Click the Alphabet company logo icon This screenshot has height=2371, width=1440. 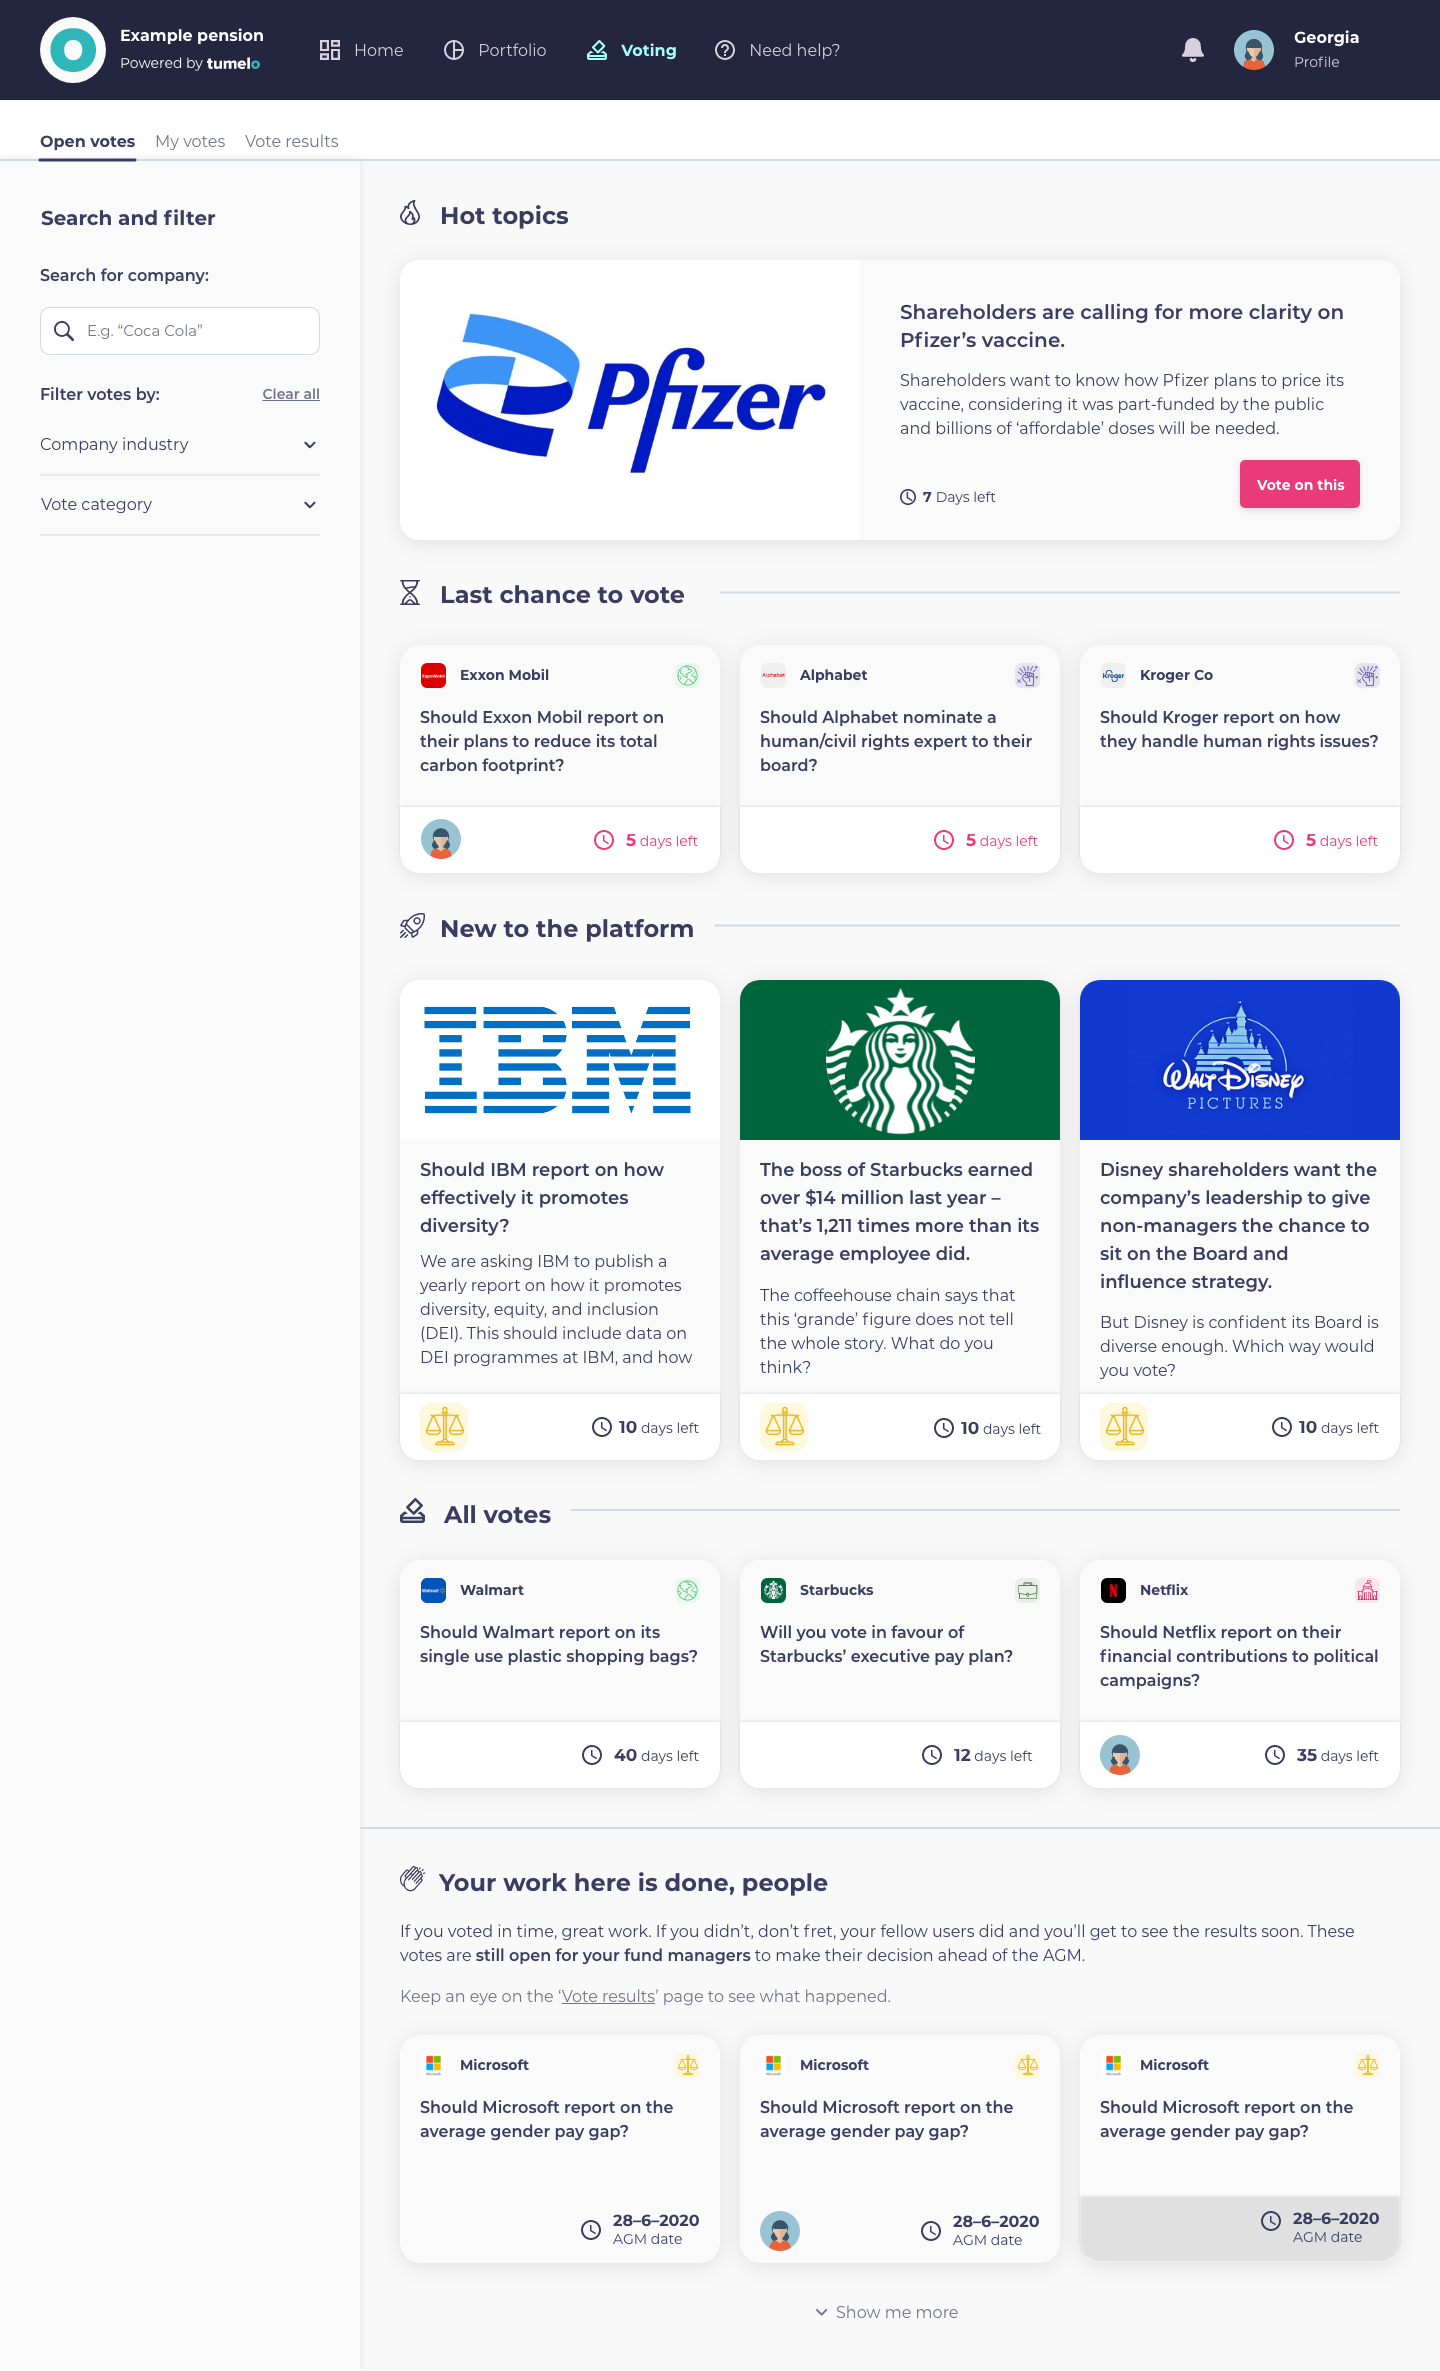[773, 676]
